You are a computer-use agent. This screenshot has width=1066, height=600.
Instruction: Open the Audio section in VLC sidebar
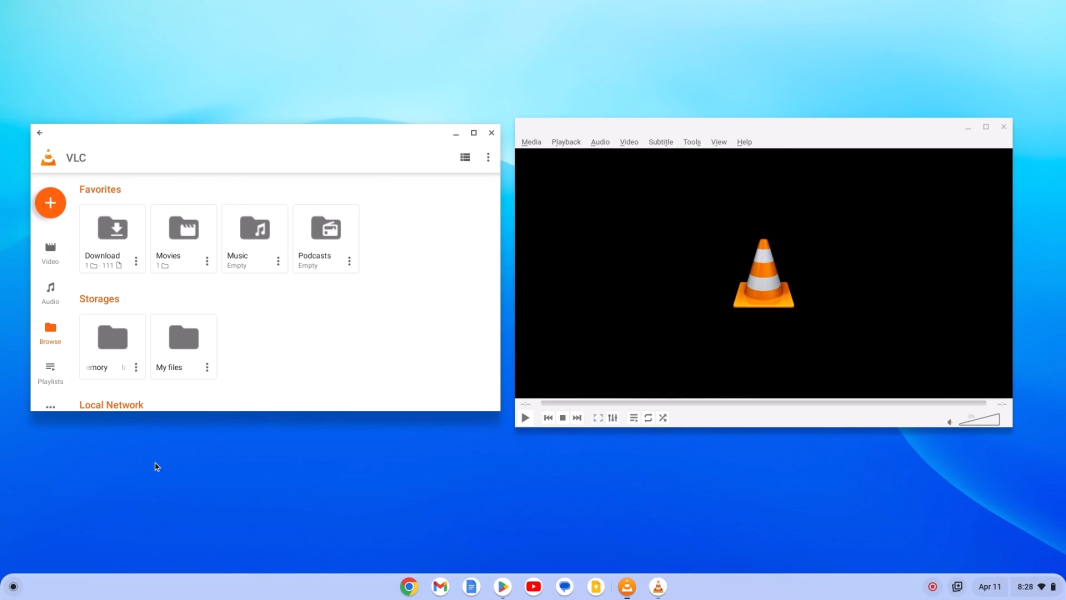[x=50, y=293]
